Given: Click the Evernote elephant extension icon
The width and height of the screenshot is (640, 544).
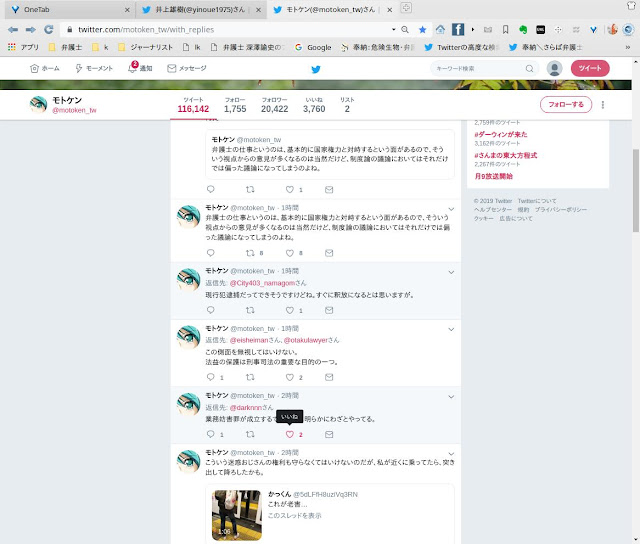Looking at the screenshot, I should click(523, 29).
